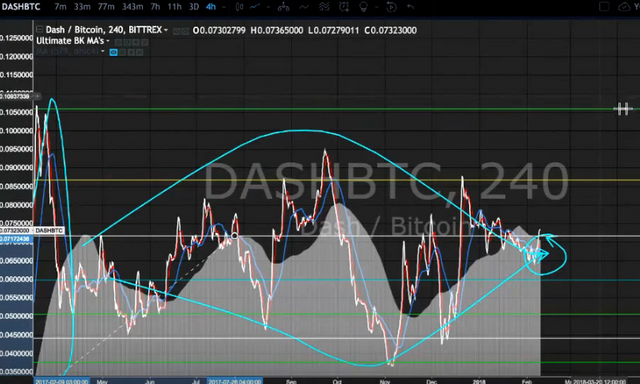
Task: Open the MA indicator dropdown arrow
Action: [103, 51]
